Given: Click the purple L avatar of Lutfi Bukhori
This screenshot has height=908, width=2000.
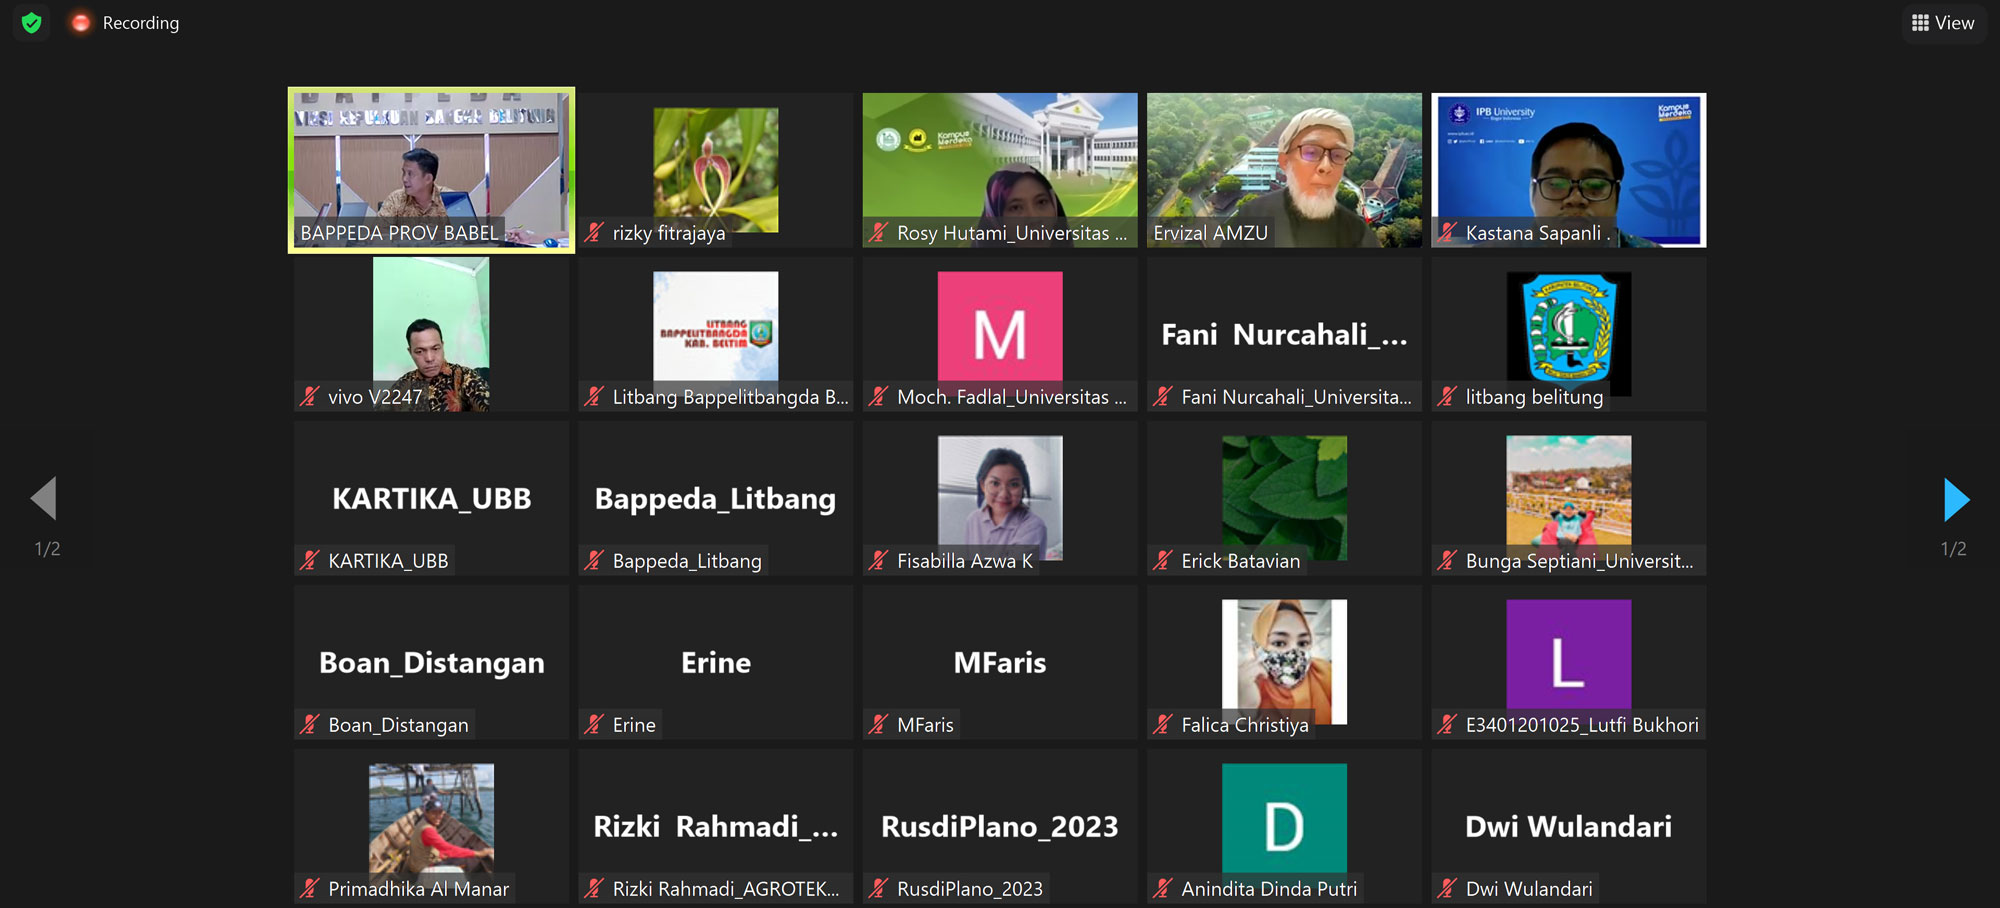Looking at the screenshot, I should (x=1568, y=655).
